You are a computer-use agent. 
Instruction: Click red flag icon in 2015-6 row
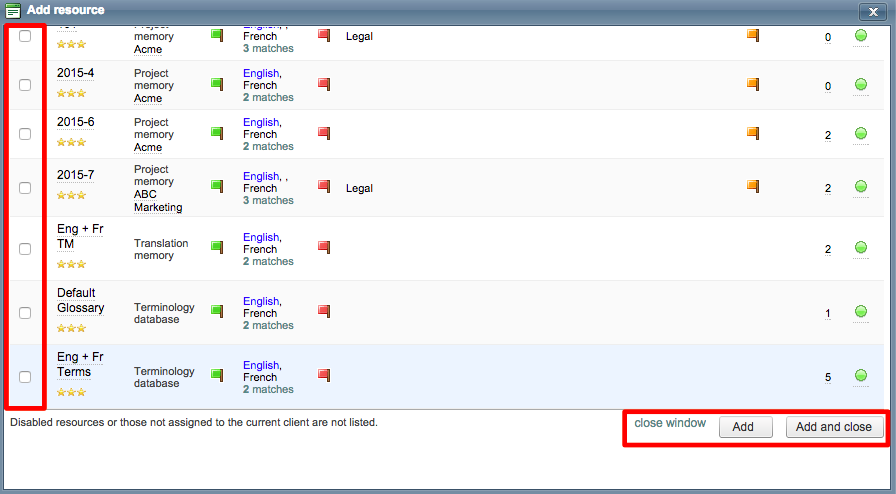[323, 133]
